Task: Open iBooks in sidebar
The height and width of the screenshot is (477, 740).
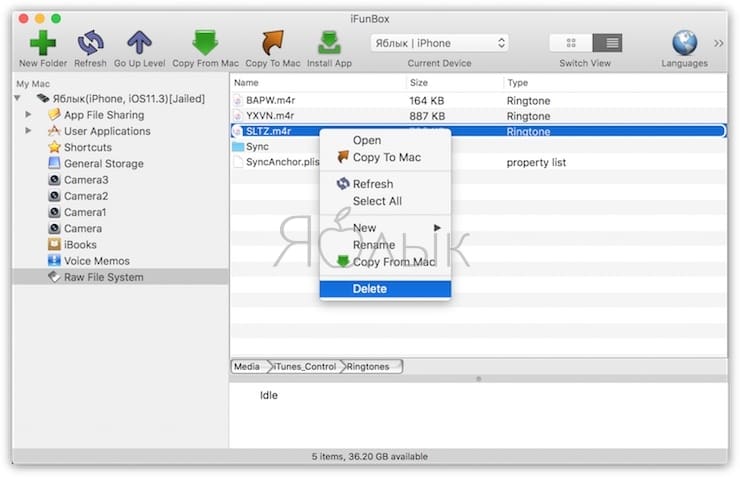Action: 80,244
